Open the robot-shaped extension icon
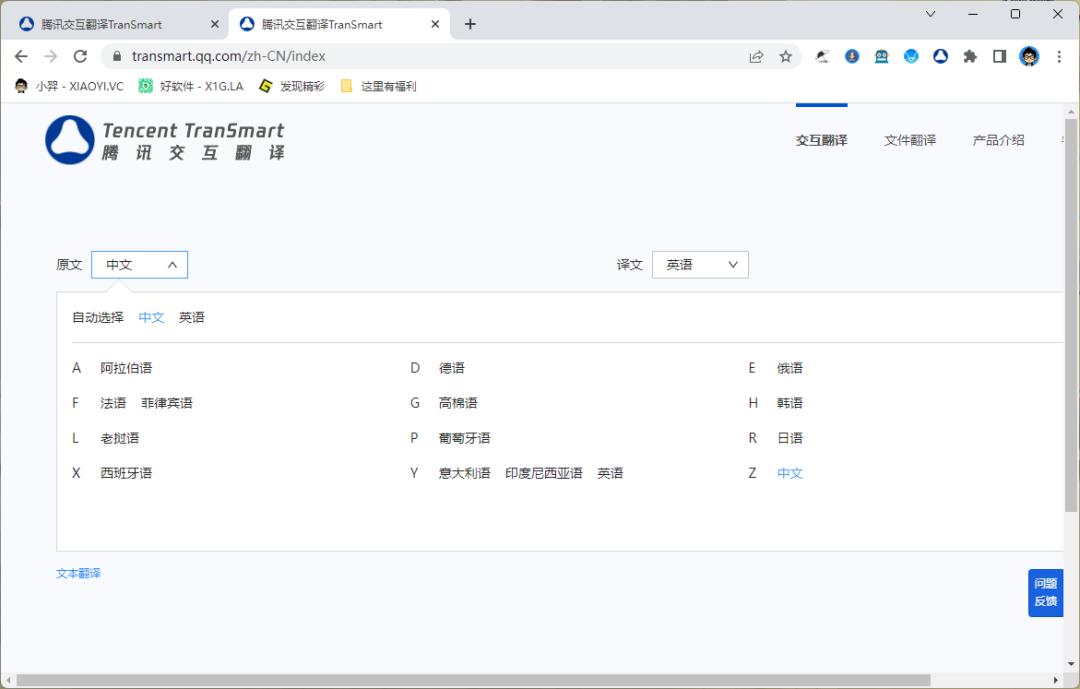 point(881,56)
